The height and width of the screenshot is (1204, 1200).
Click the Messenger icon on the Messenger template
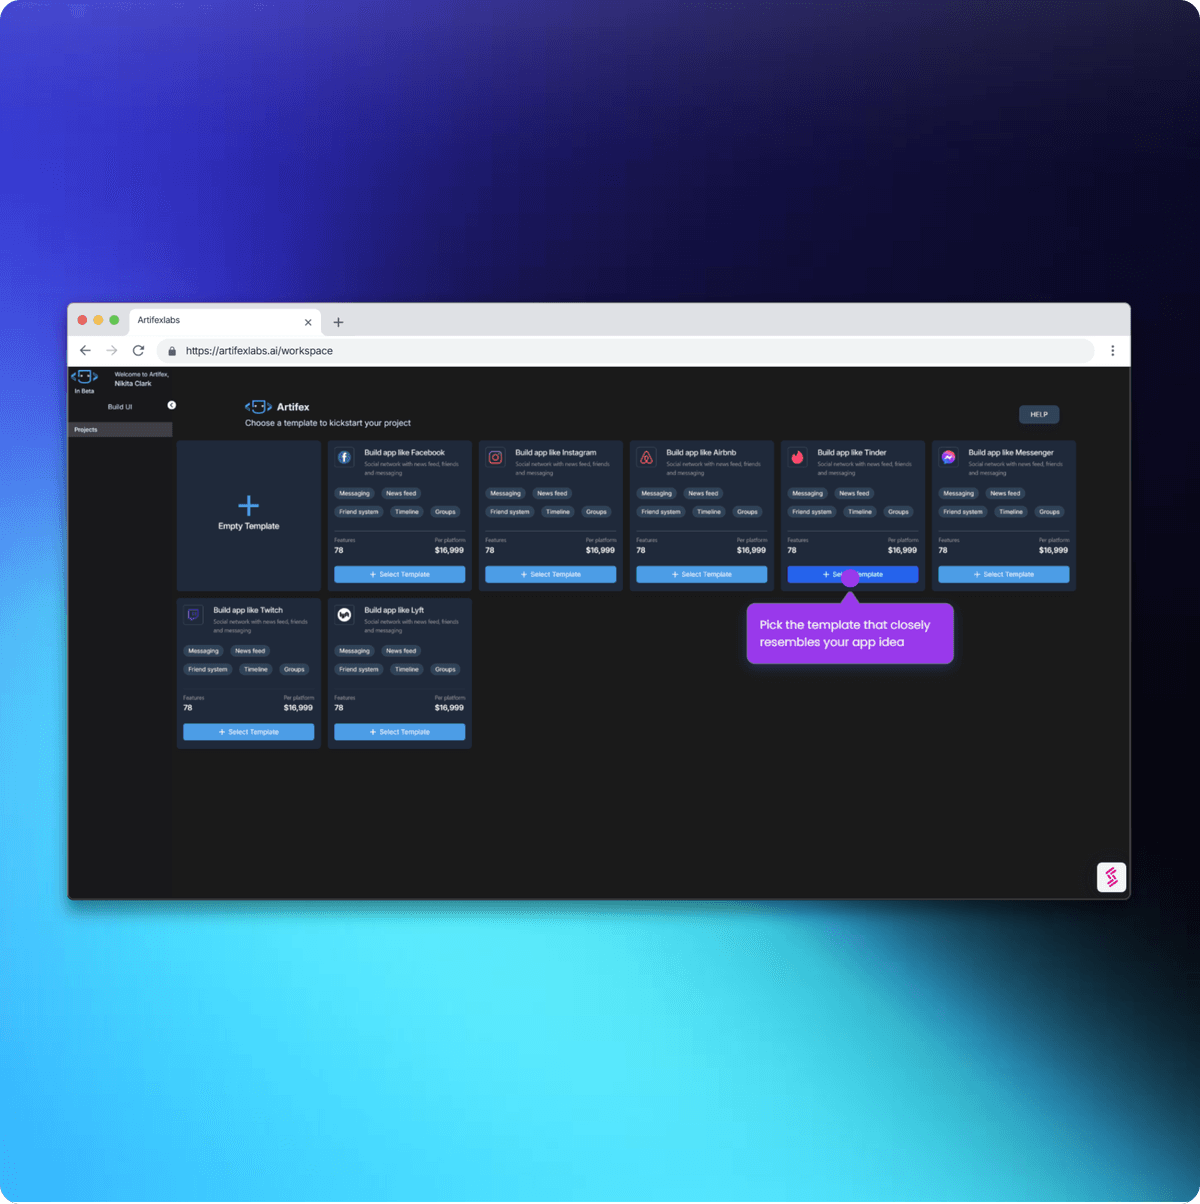(949, 457)
